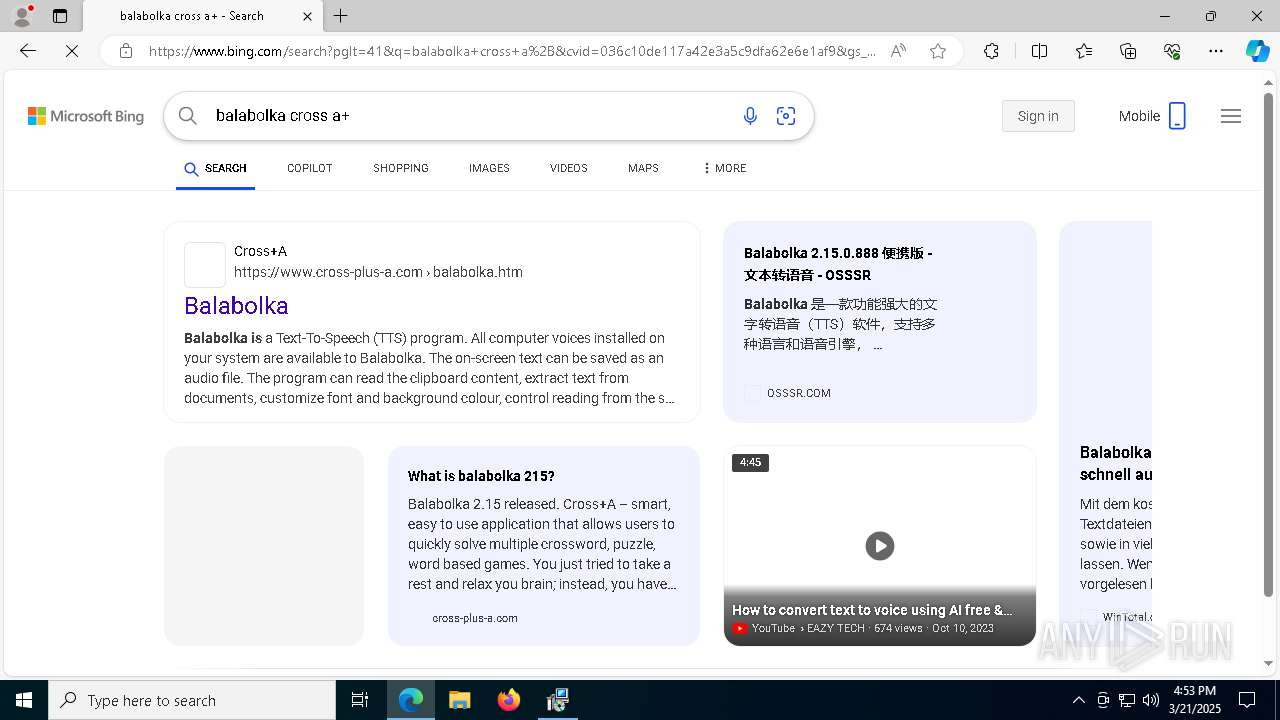
Task: Click the Sign in button
Action: pos(1038,116)
